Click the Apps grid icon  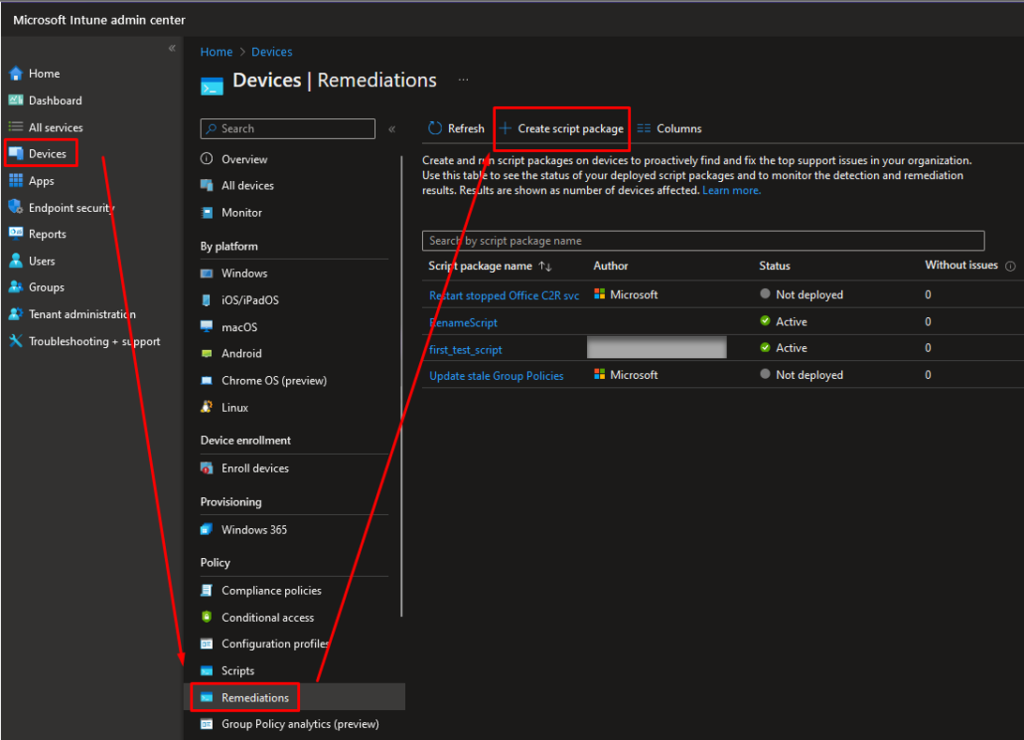point(16,180)
